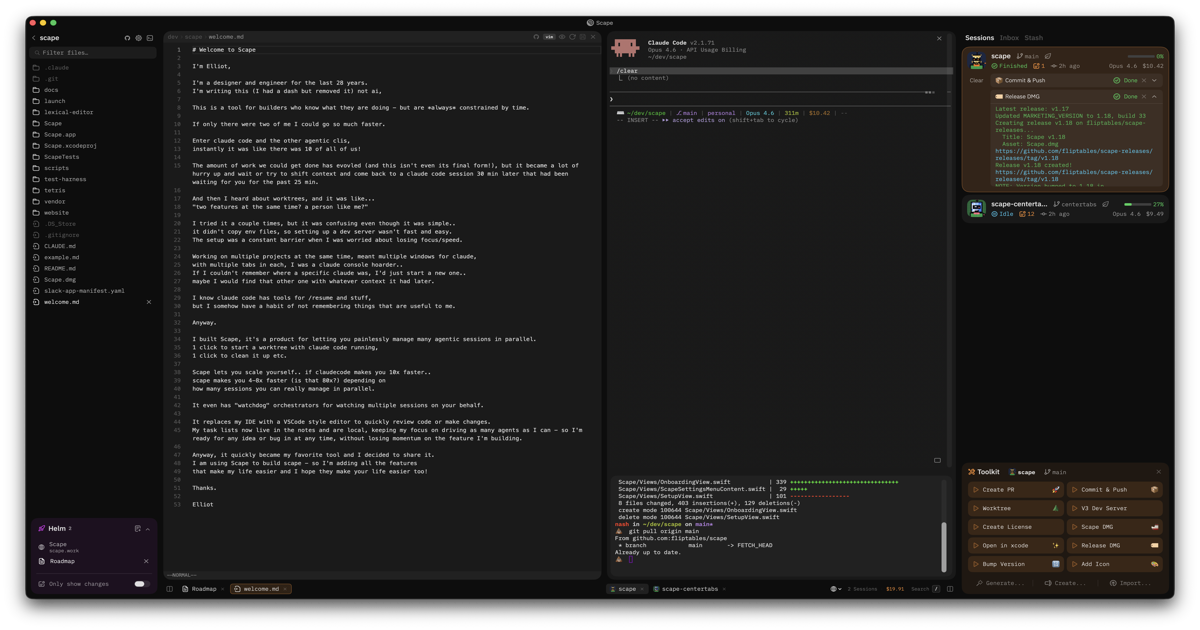The width and height of the screenshot is (1200, 630).
Task: Click the Helm panel icon at bottom left
Action: 42,528
